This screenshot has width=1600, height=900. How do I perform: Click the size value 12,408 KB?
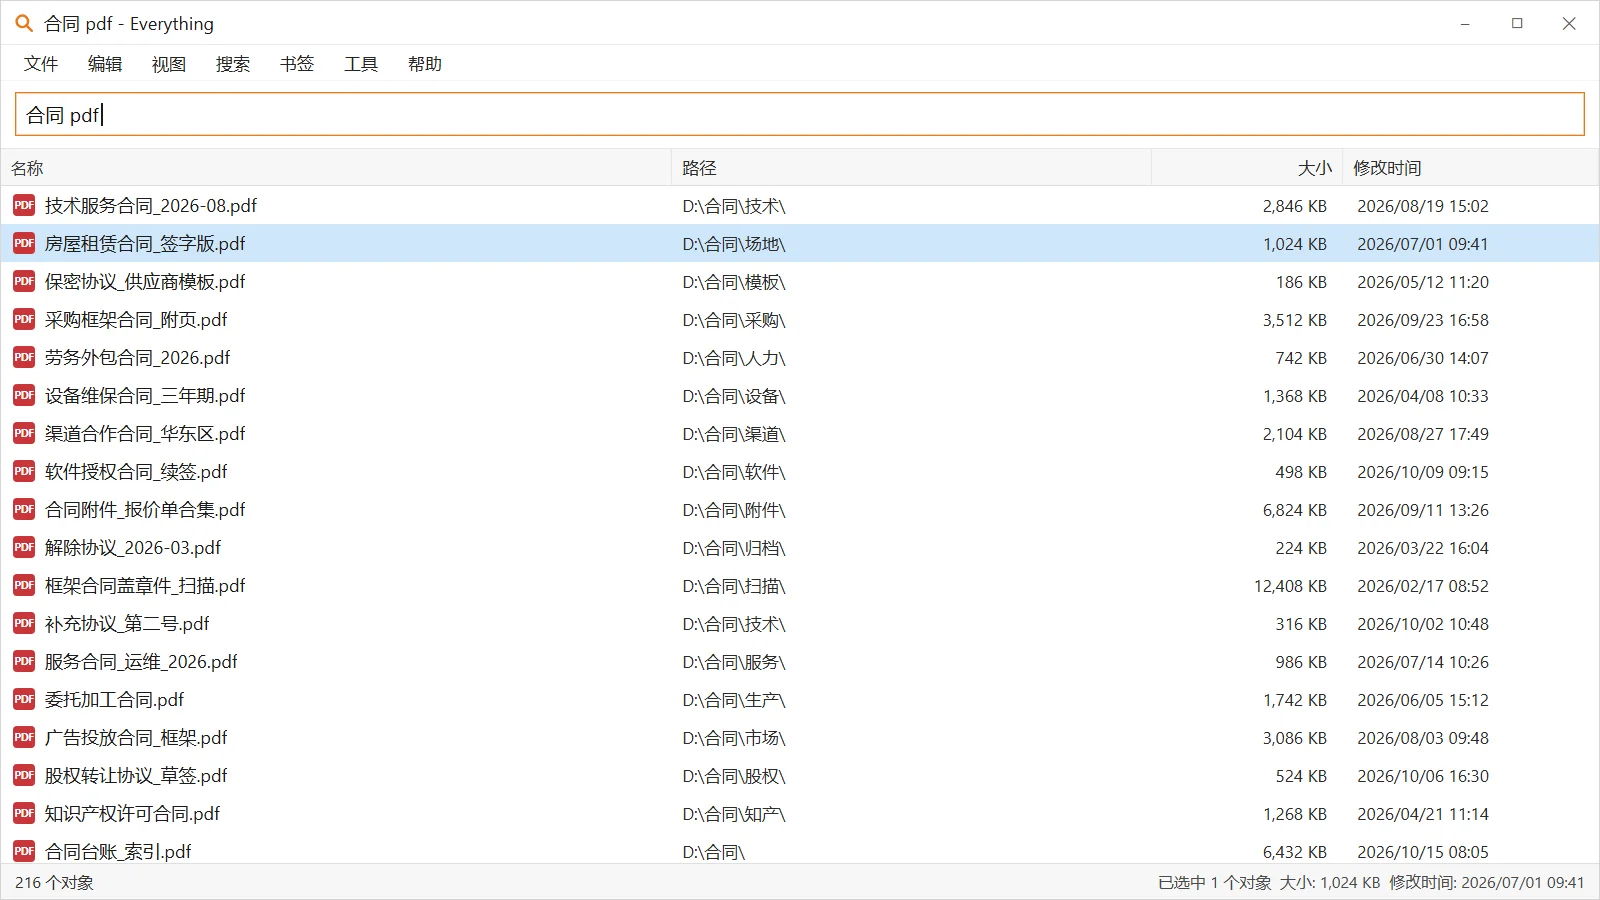coord(1290,586)
